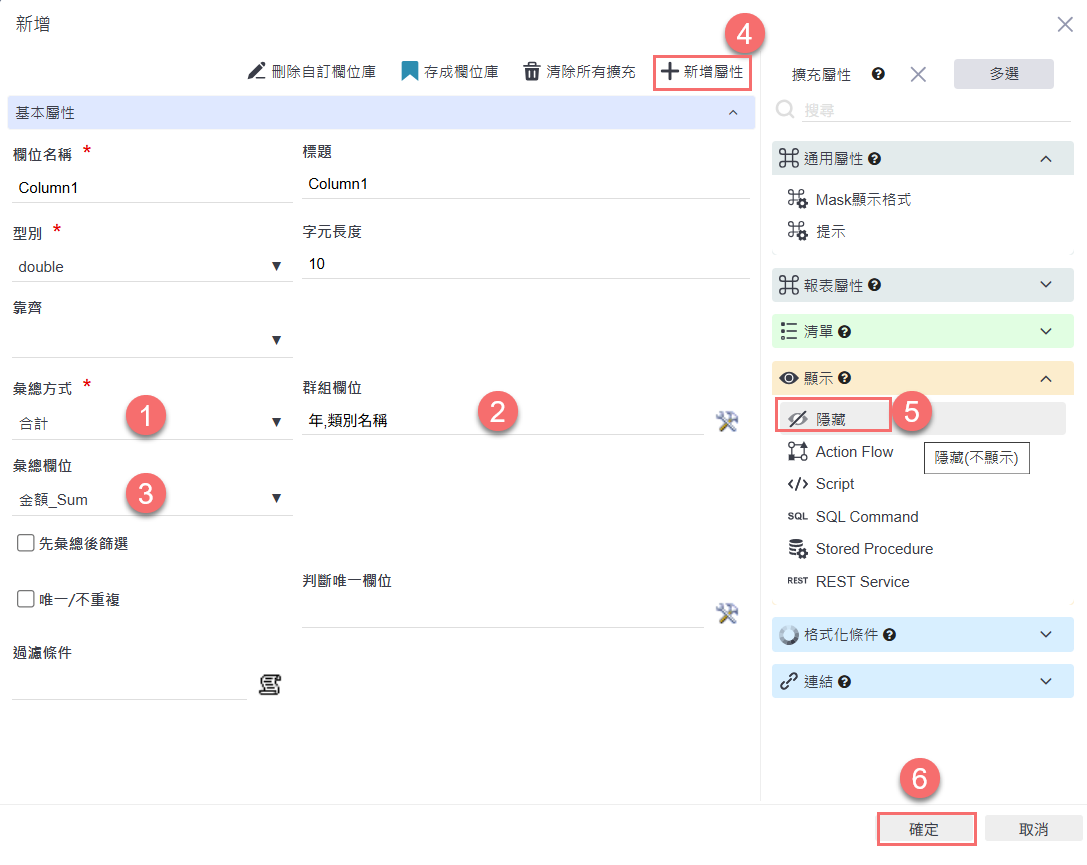Clear extended attributes with the X icon
This screenshot has height=865, width=1087.
(x=918, y=74)
